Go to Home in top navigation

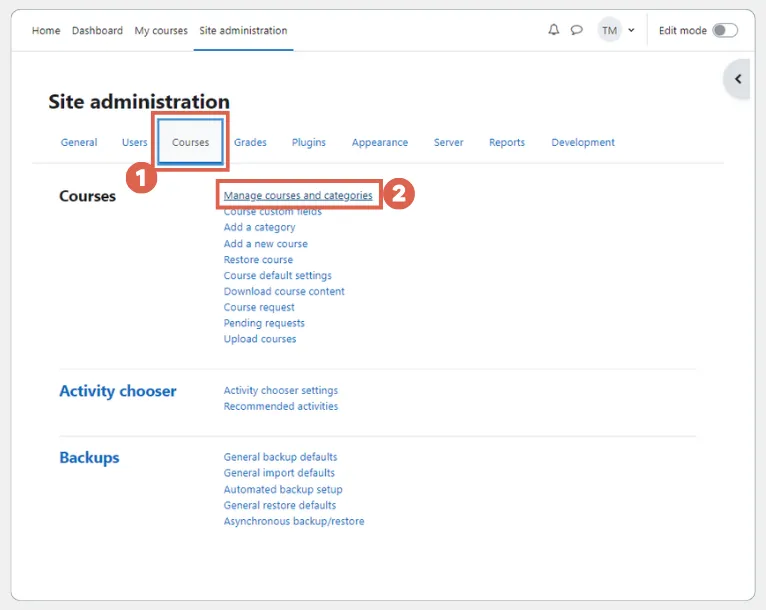pos(46,30)
